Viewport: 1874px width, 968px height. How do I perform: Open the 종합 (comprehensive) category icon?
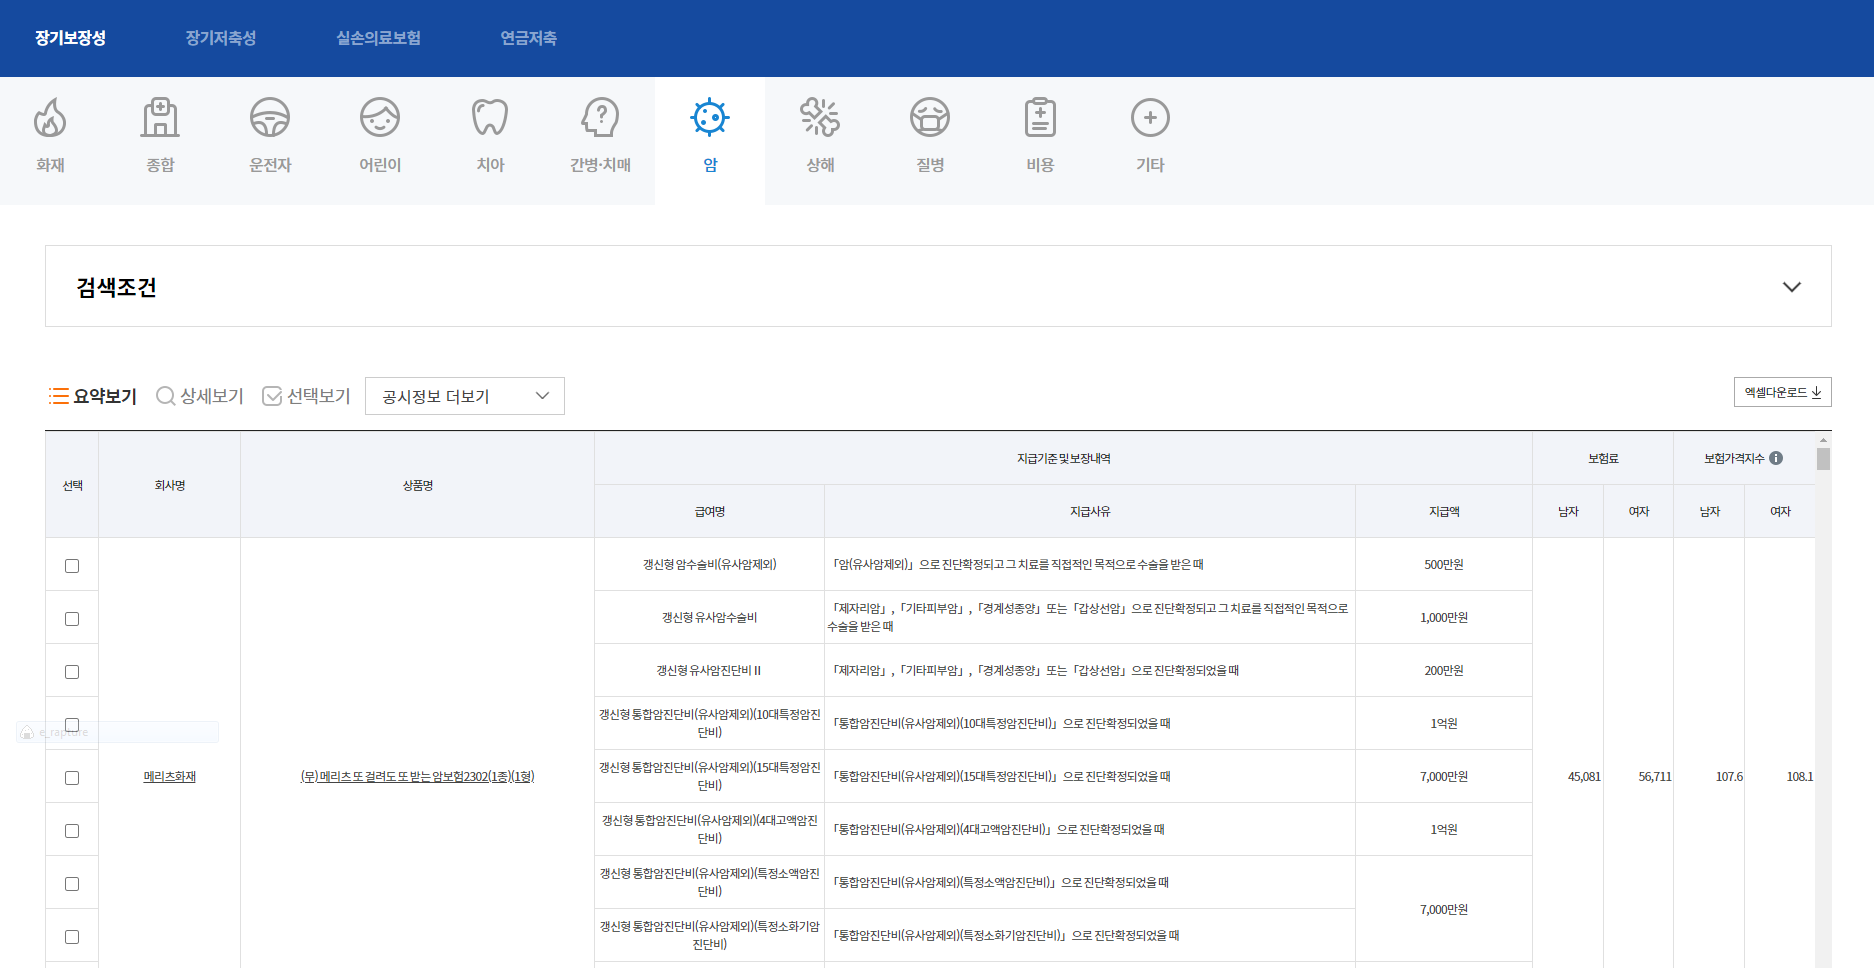(160, 119)
